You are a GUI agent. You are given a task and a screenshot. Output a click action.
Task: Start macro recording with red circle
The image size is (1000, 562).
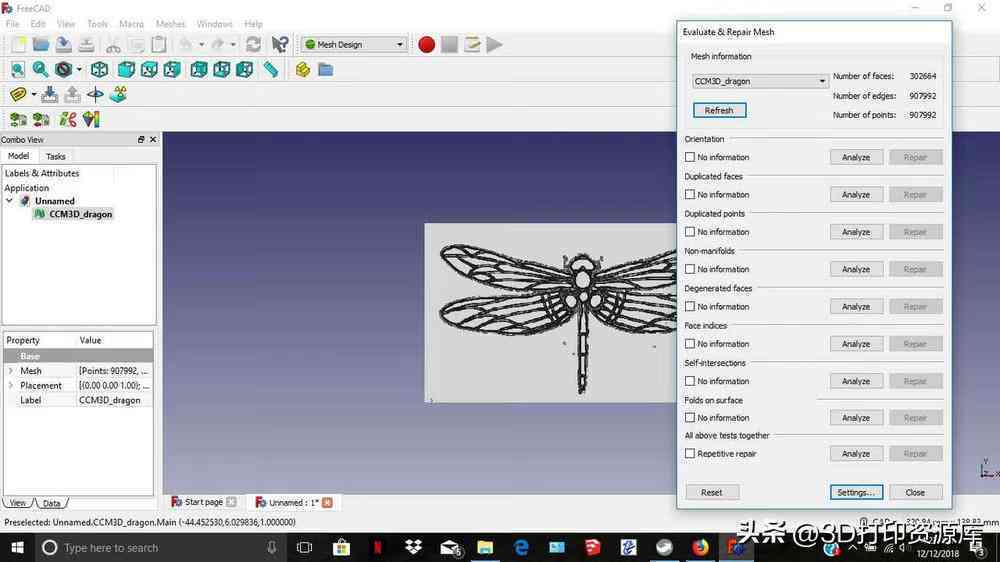click(x=427, y=44)
